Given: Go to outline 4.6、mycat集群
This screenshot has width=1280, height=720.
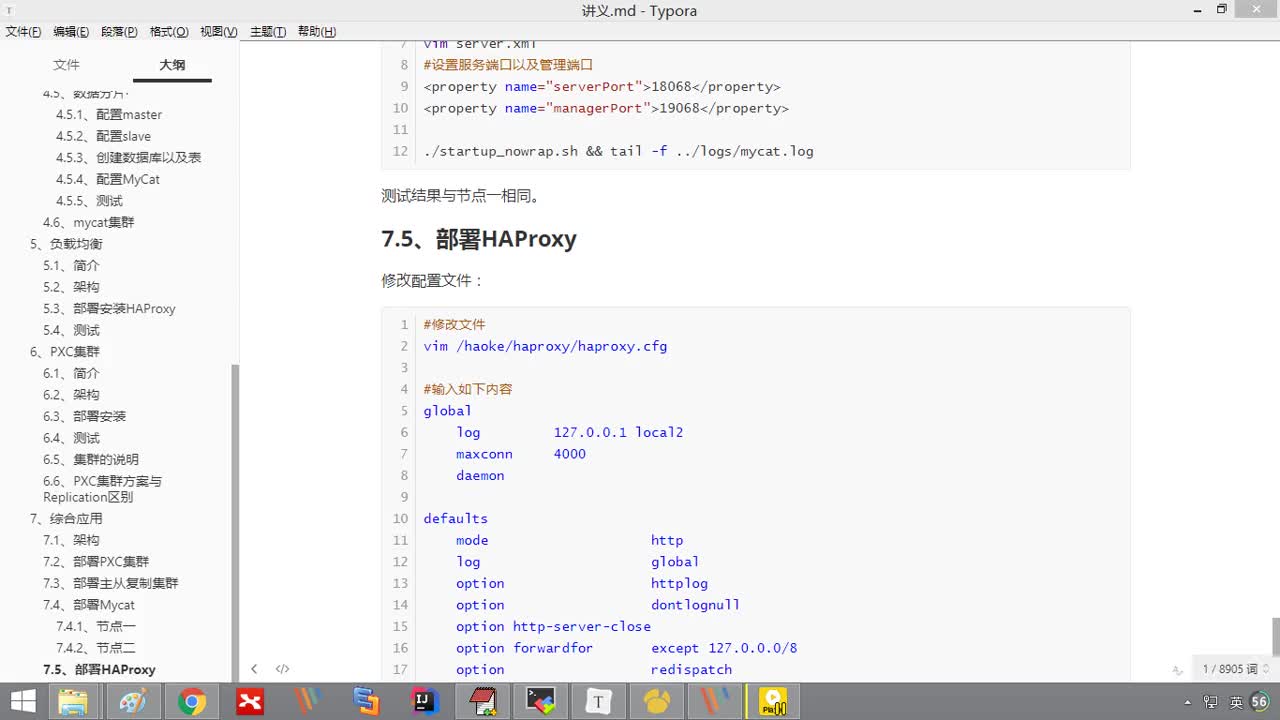Looking at the screenshot, I should coord(88,222).
